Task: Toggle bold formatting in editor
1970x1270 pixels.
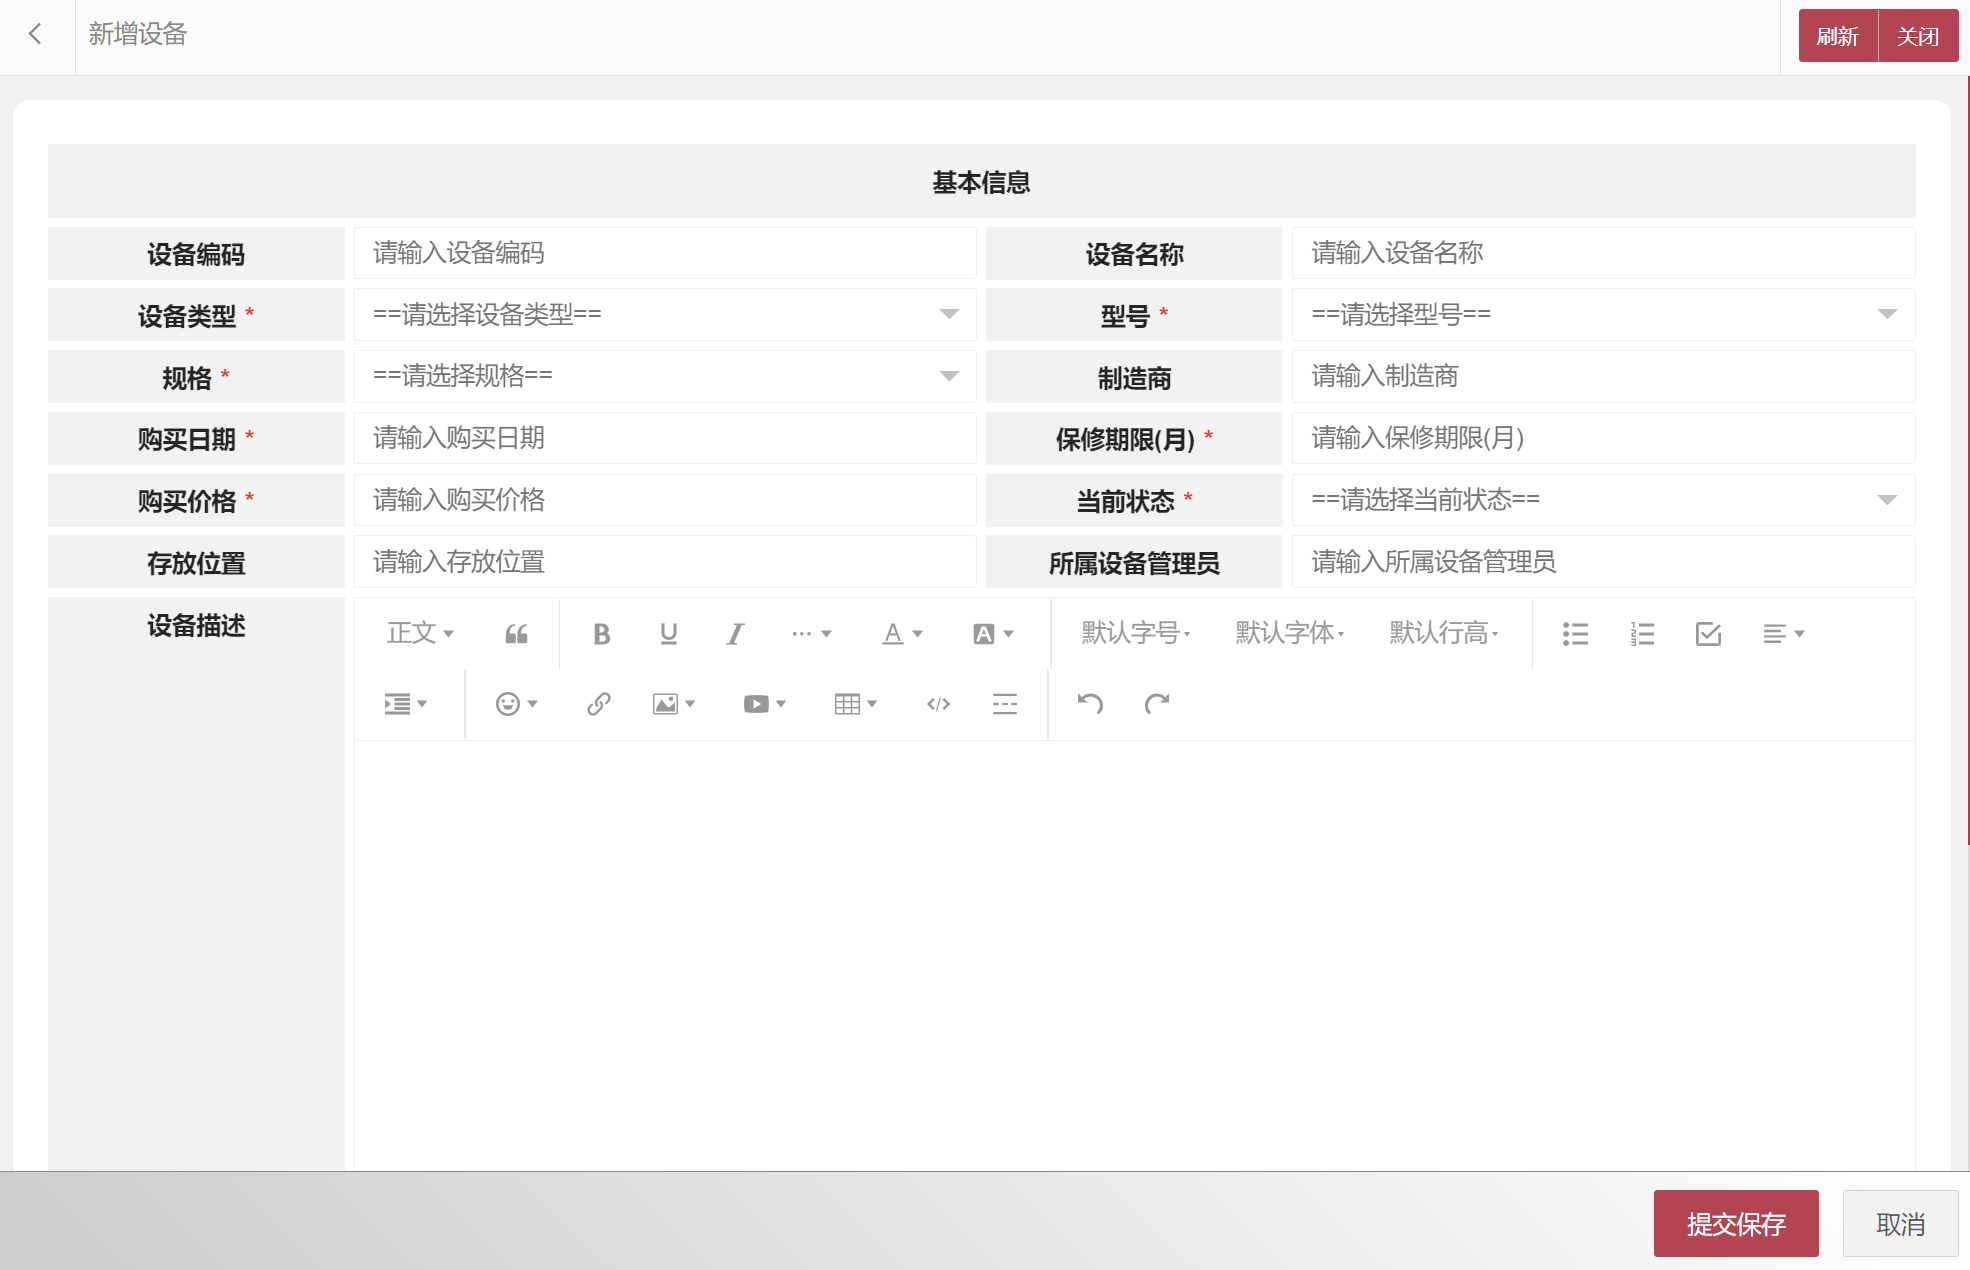Action: pyautogui.click(x=601, y=634)
